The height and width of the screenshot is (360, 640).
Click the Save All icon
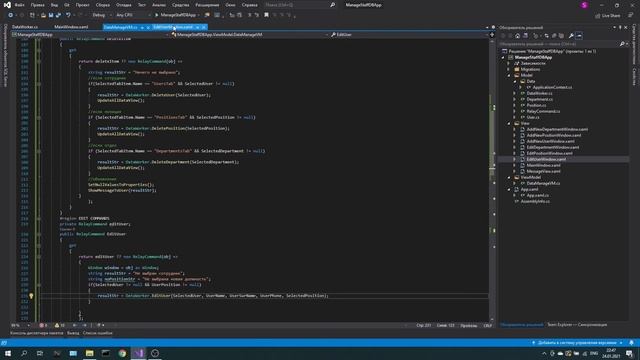click(x=58, y=15)
